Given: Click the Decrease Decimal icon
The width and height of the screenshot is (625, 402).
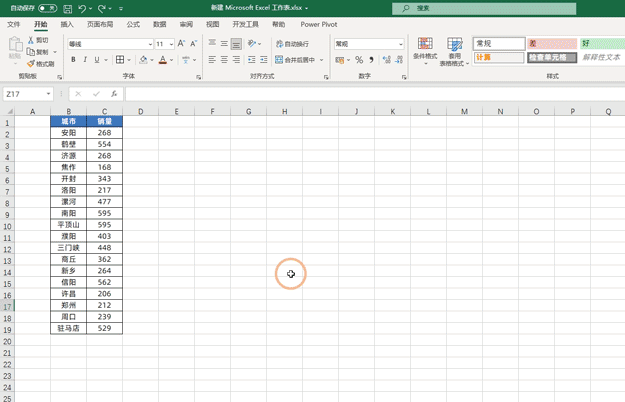Looking at the screenshot, I should [x=399, y=60].
